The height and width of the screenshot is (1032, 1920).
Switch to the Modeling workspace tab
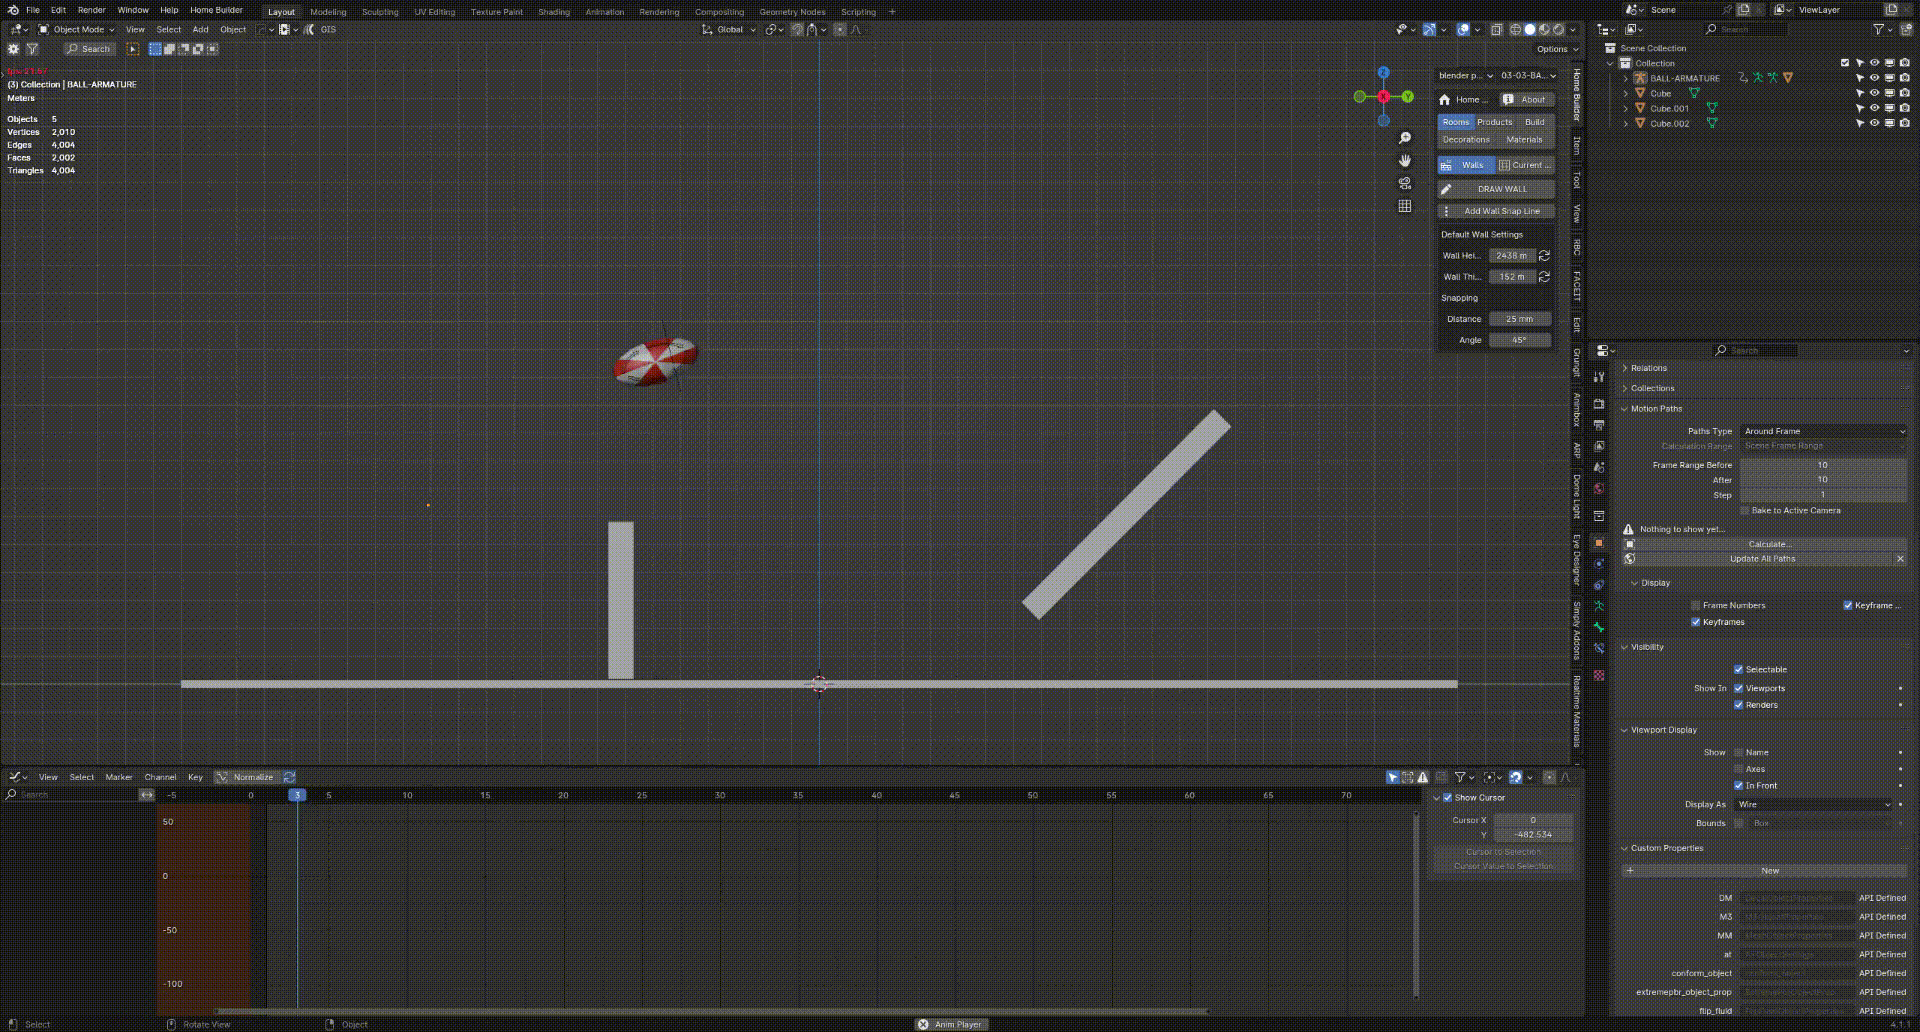tap(328, 12)
